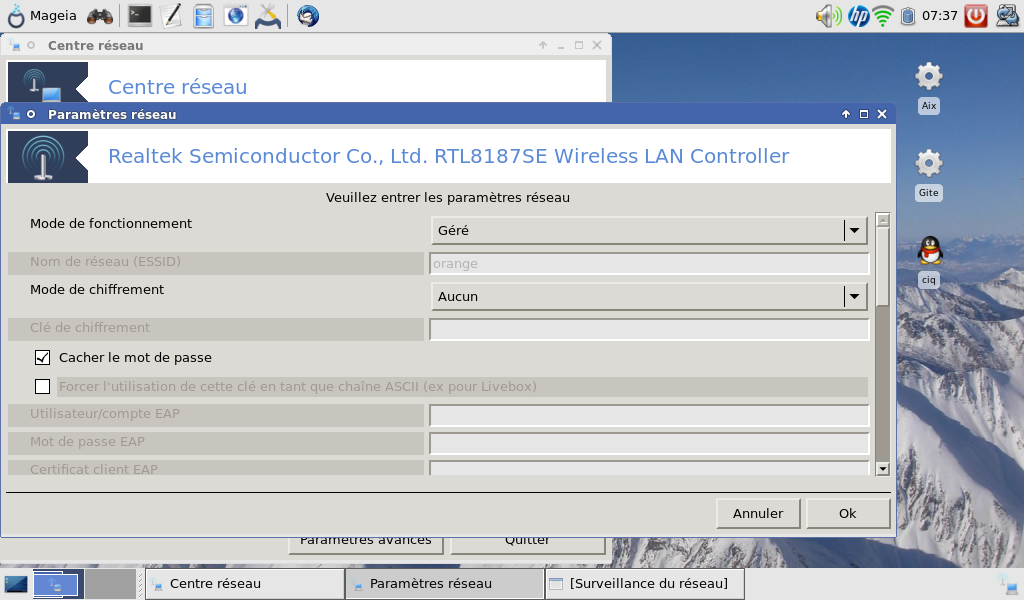The height and width of the screenshot is (600, 1024).
Task: Launch the binoculars search tool in panel
Action: 100,16
